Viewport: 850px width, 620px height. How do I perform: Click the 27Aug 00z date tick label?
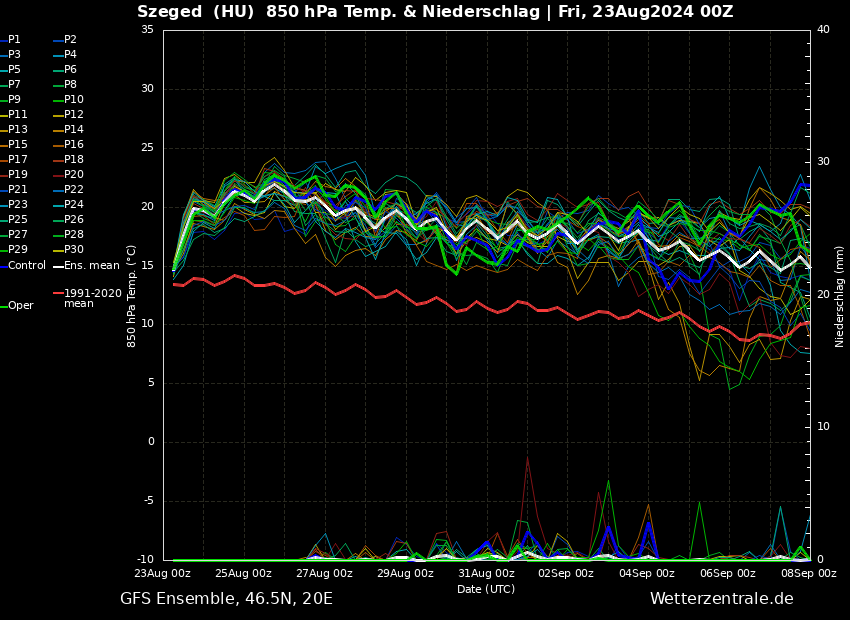point(325,573)
